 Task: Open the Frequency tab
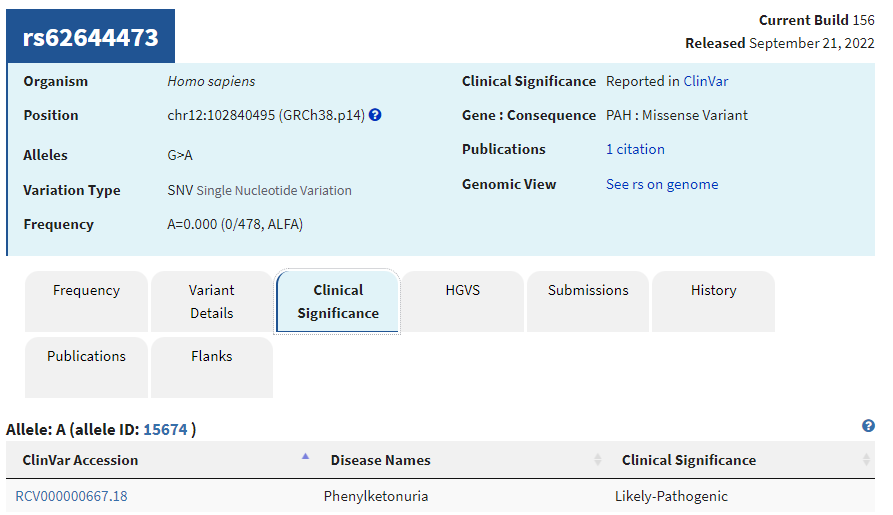point(87,301)
